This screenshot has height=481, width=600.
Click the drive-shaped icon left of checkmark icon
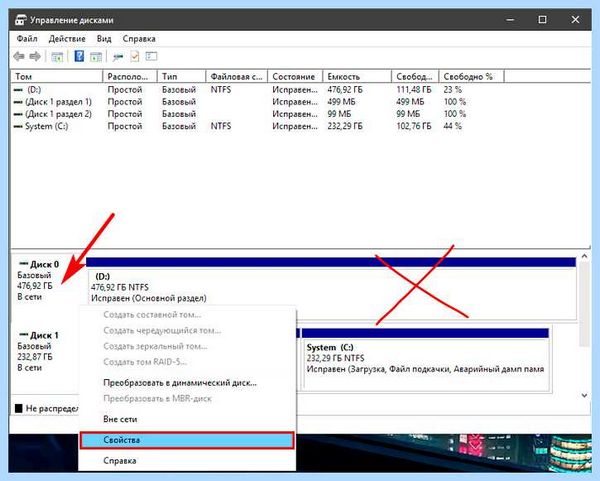[118, 57]
